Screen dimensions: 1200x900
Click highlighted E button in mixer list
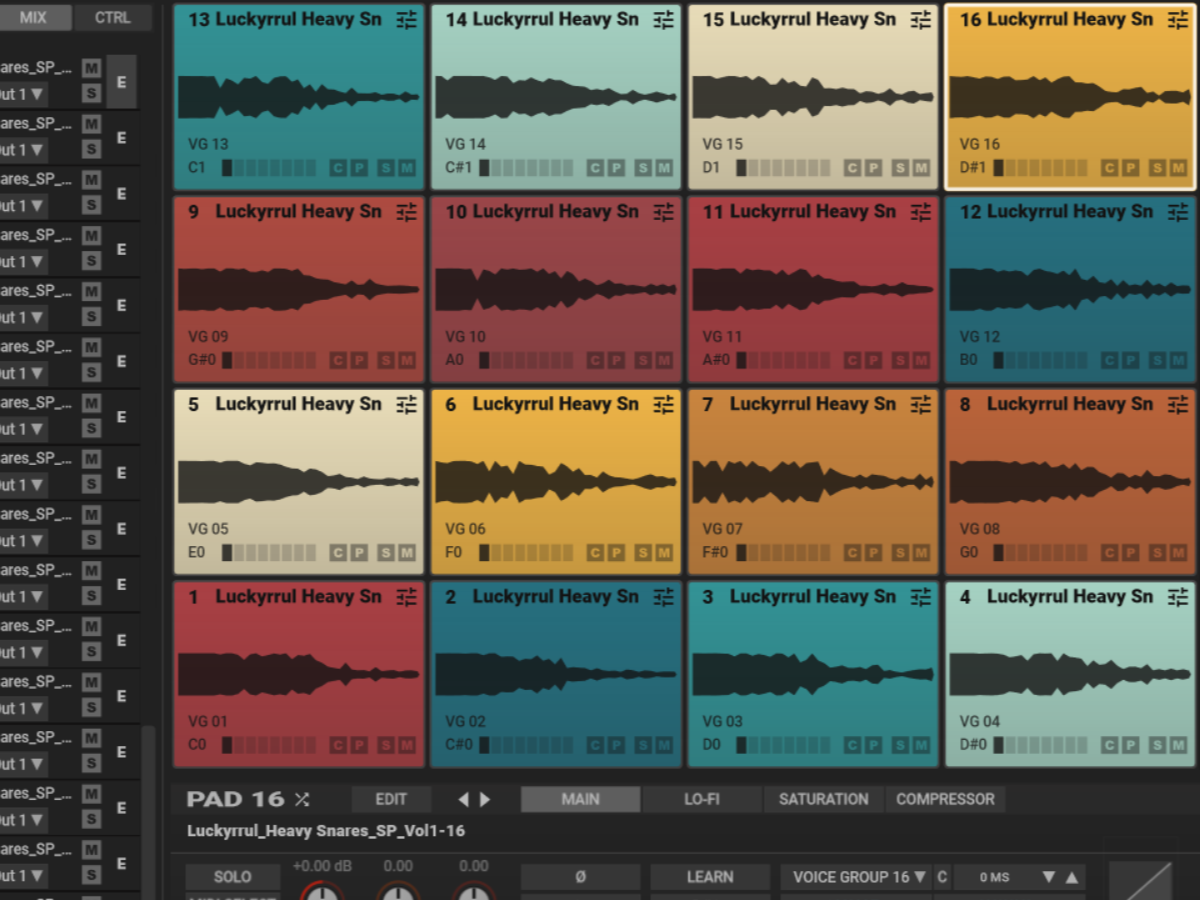[x=122, y=82]
